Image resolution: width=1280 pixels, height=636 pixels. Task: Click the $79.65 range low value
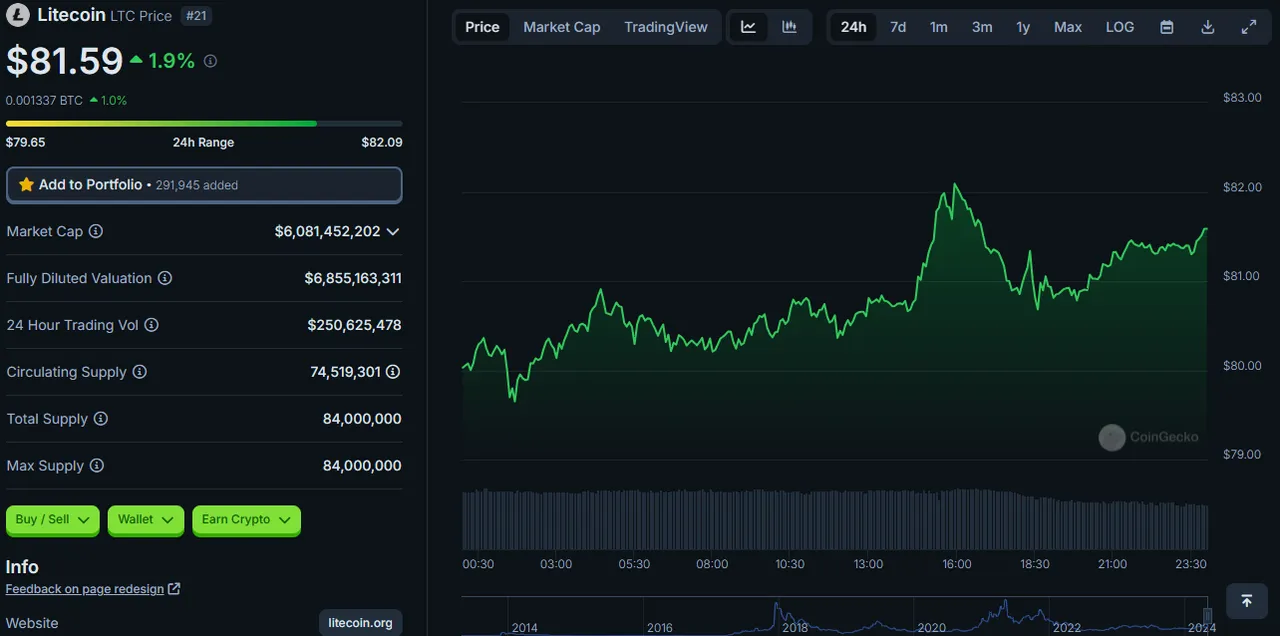pyautogui.click(x=26, y=142)
